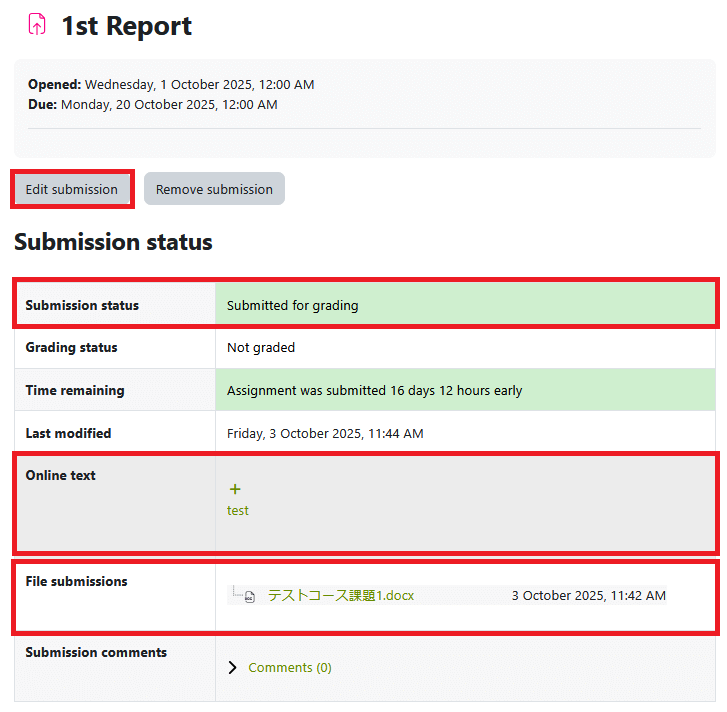This screenshot has height=712, width=727.
Task: Click the file upload timestamp 3 October 11:42 AM
Action: coord(588,595)
